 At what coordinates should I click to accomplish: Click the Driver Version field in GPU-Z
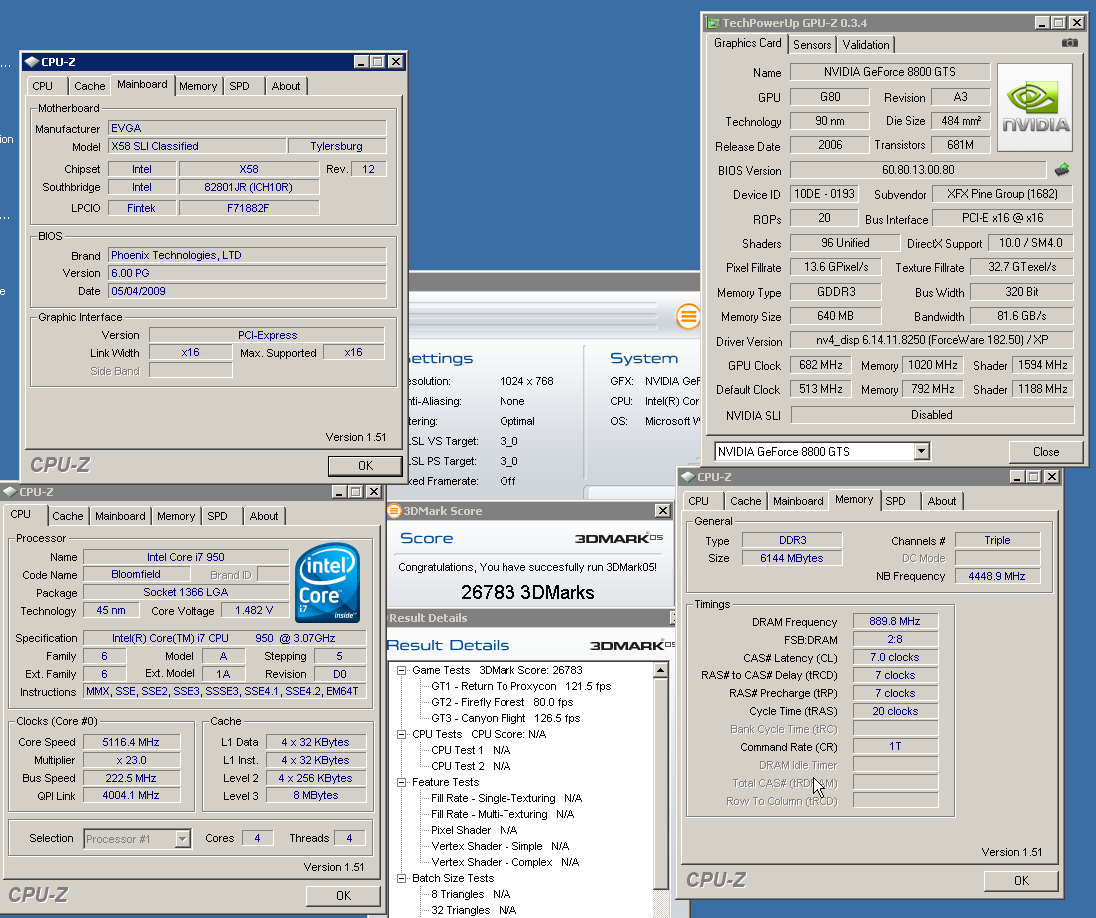[932, 340]
